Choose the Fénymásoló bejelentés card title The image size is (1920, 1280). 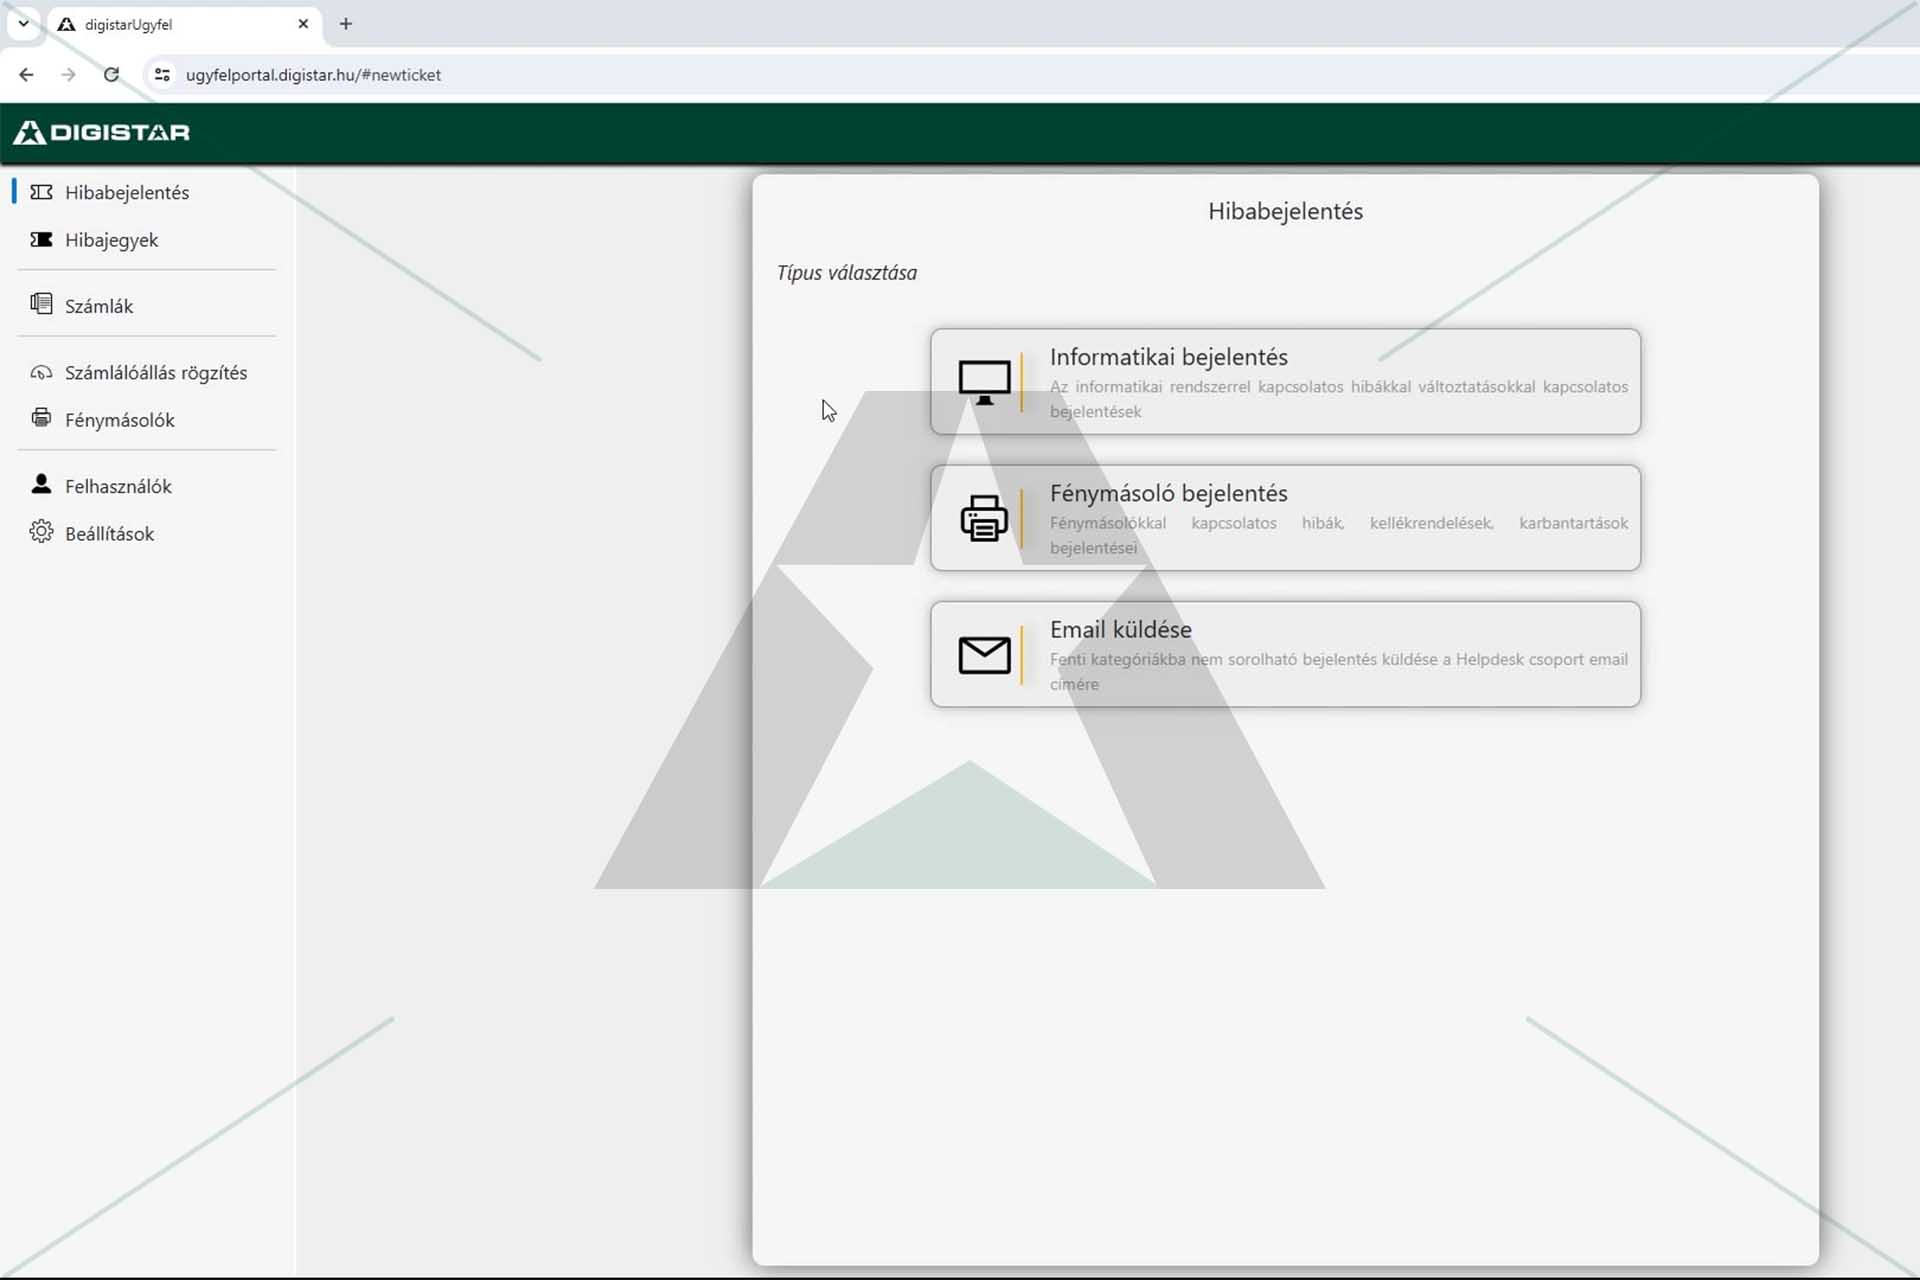(x=1168, y=493)
